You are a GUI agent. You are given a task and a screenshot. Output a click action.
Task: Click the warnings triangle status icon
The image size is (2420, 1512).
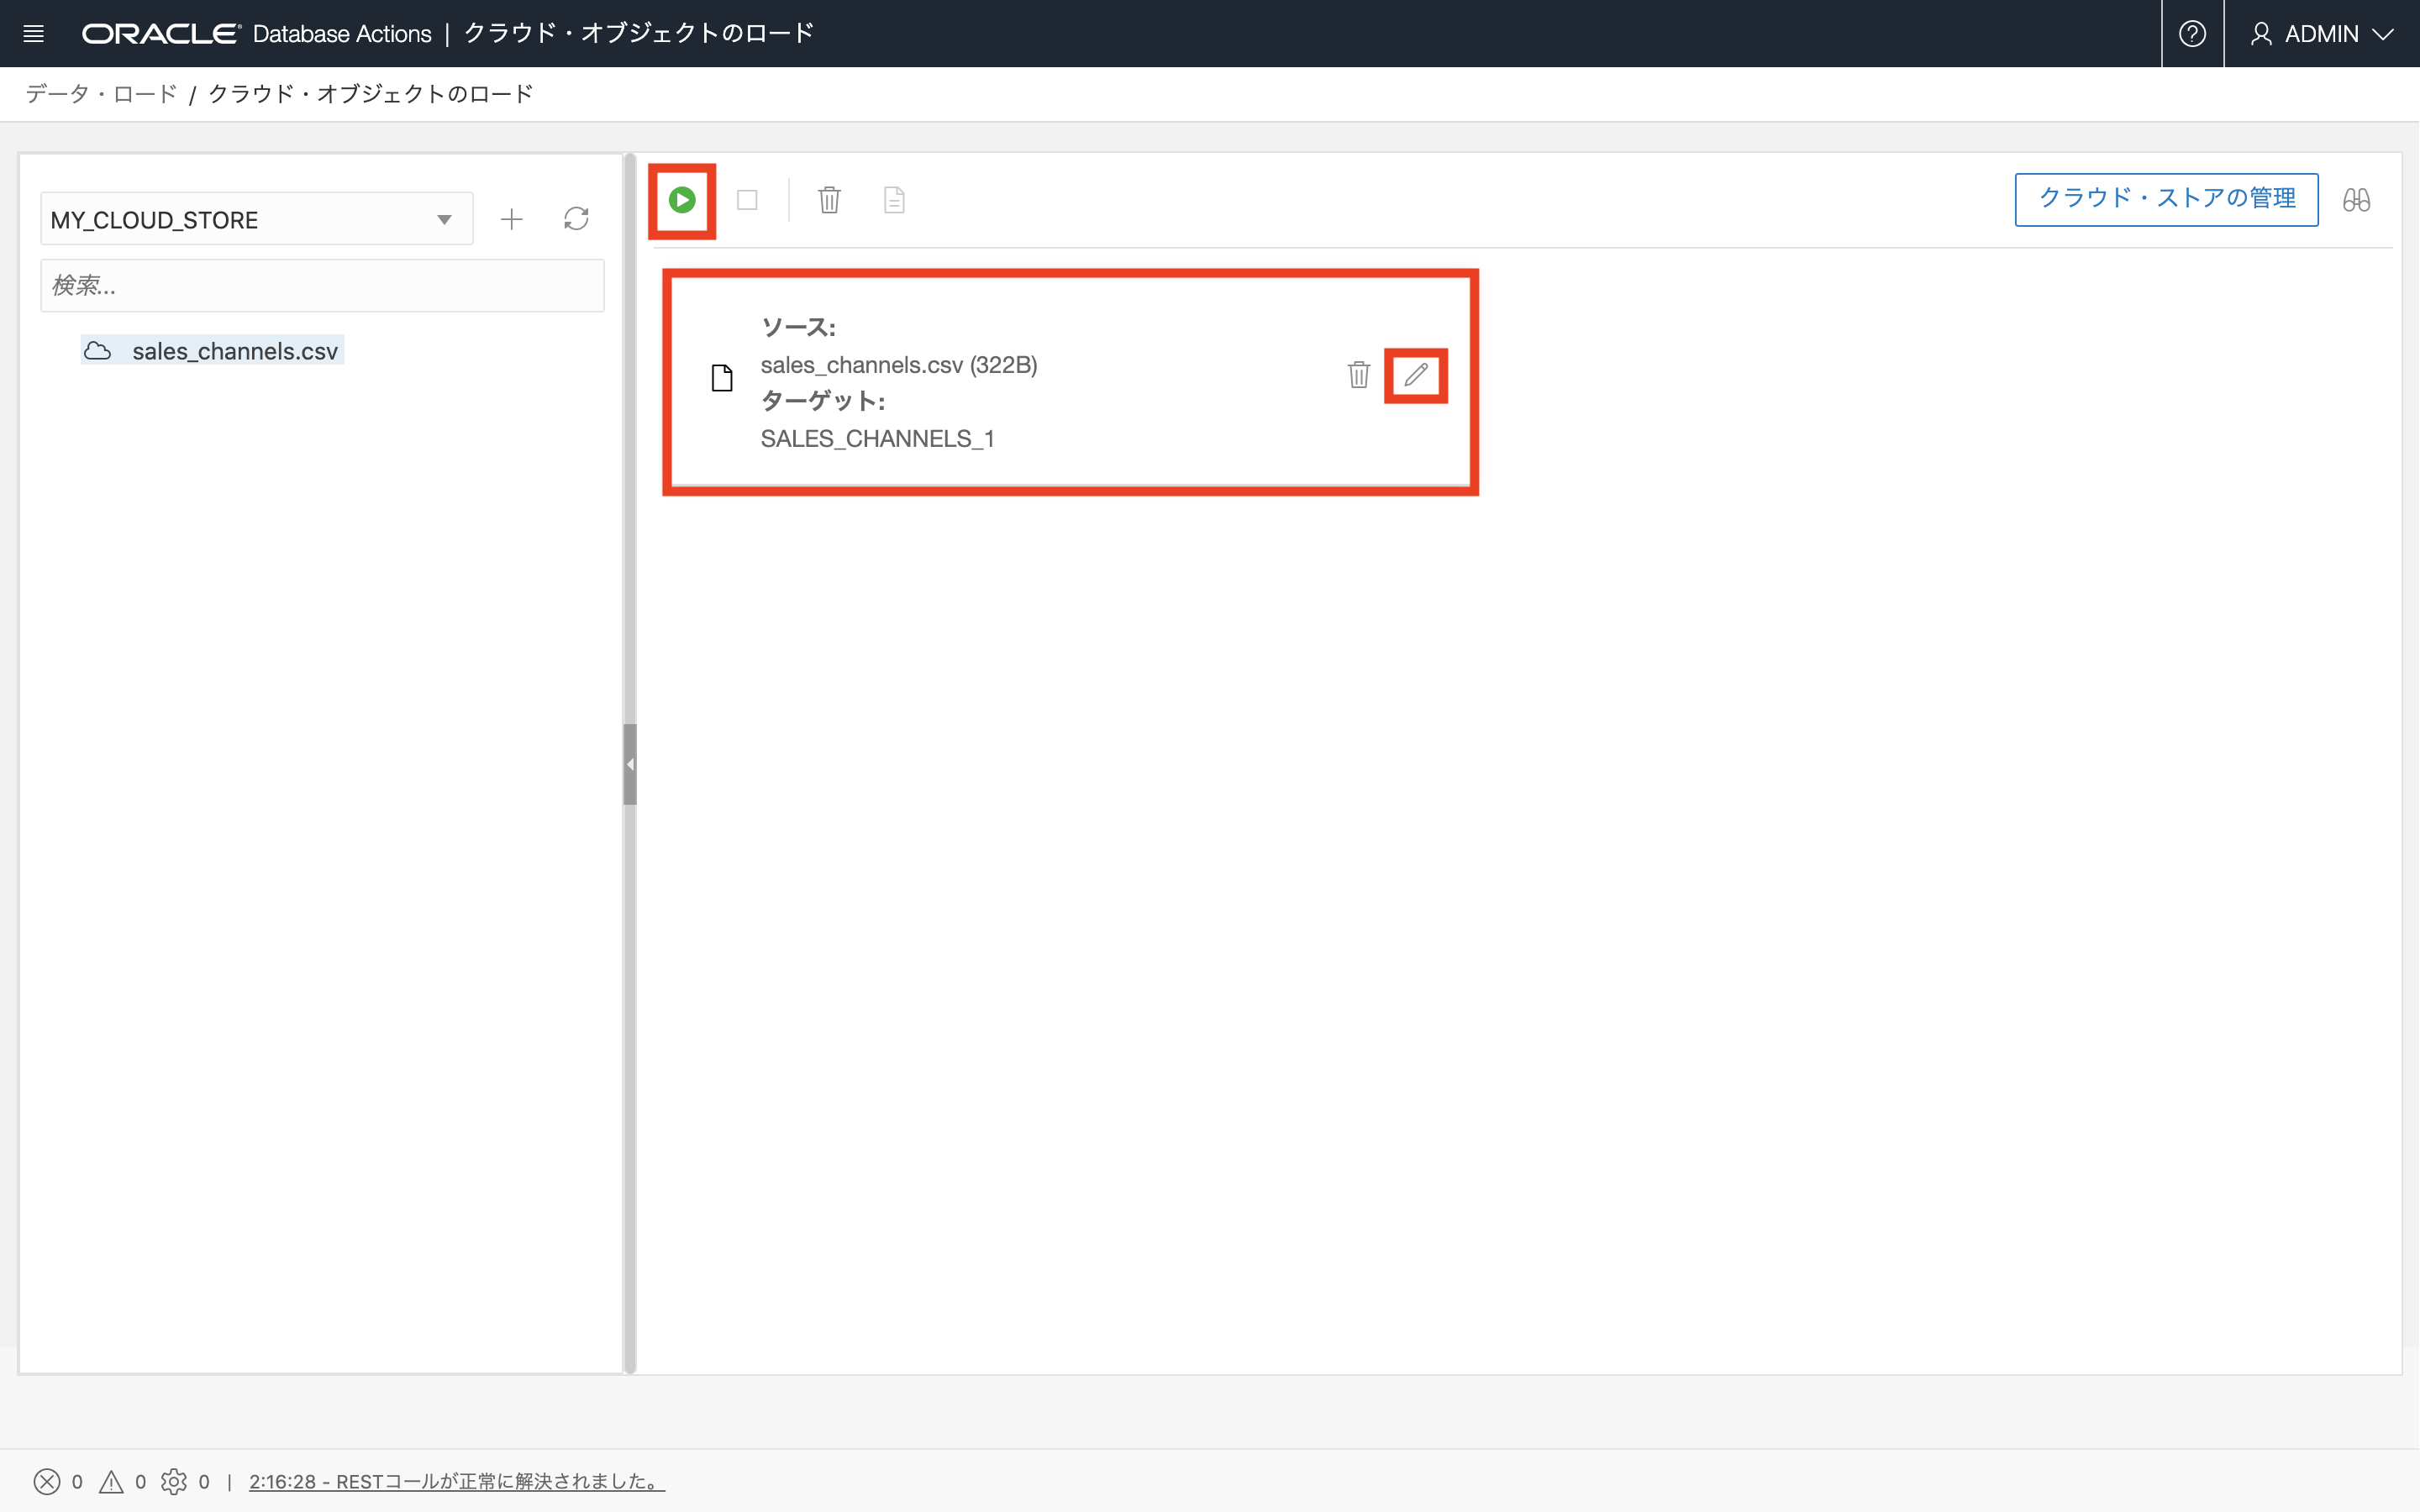coord(111,1481)
